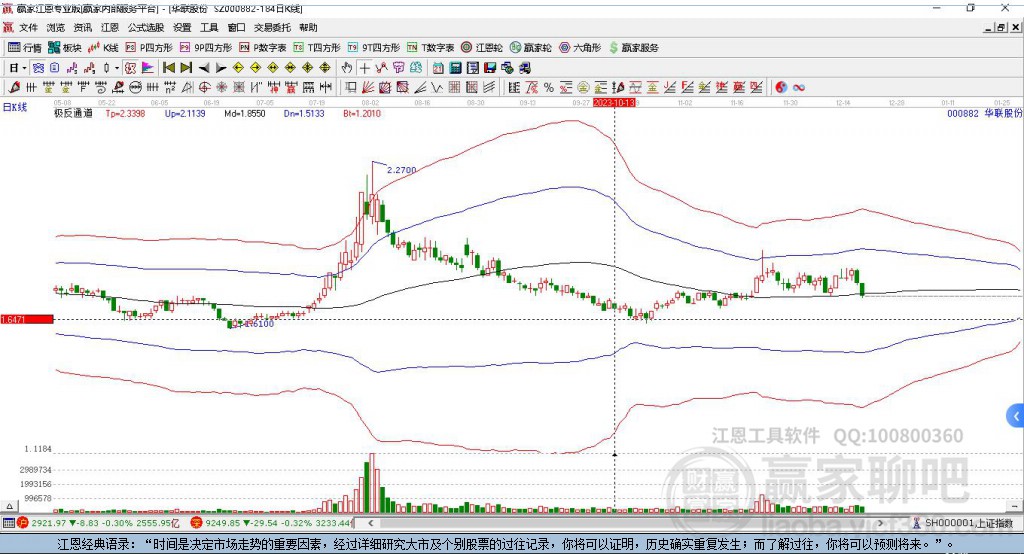Select the pencil drawing tool
The width and height of the screenshot is (1024, 554).
coord(14,87)
